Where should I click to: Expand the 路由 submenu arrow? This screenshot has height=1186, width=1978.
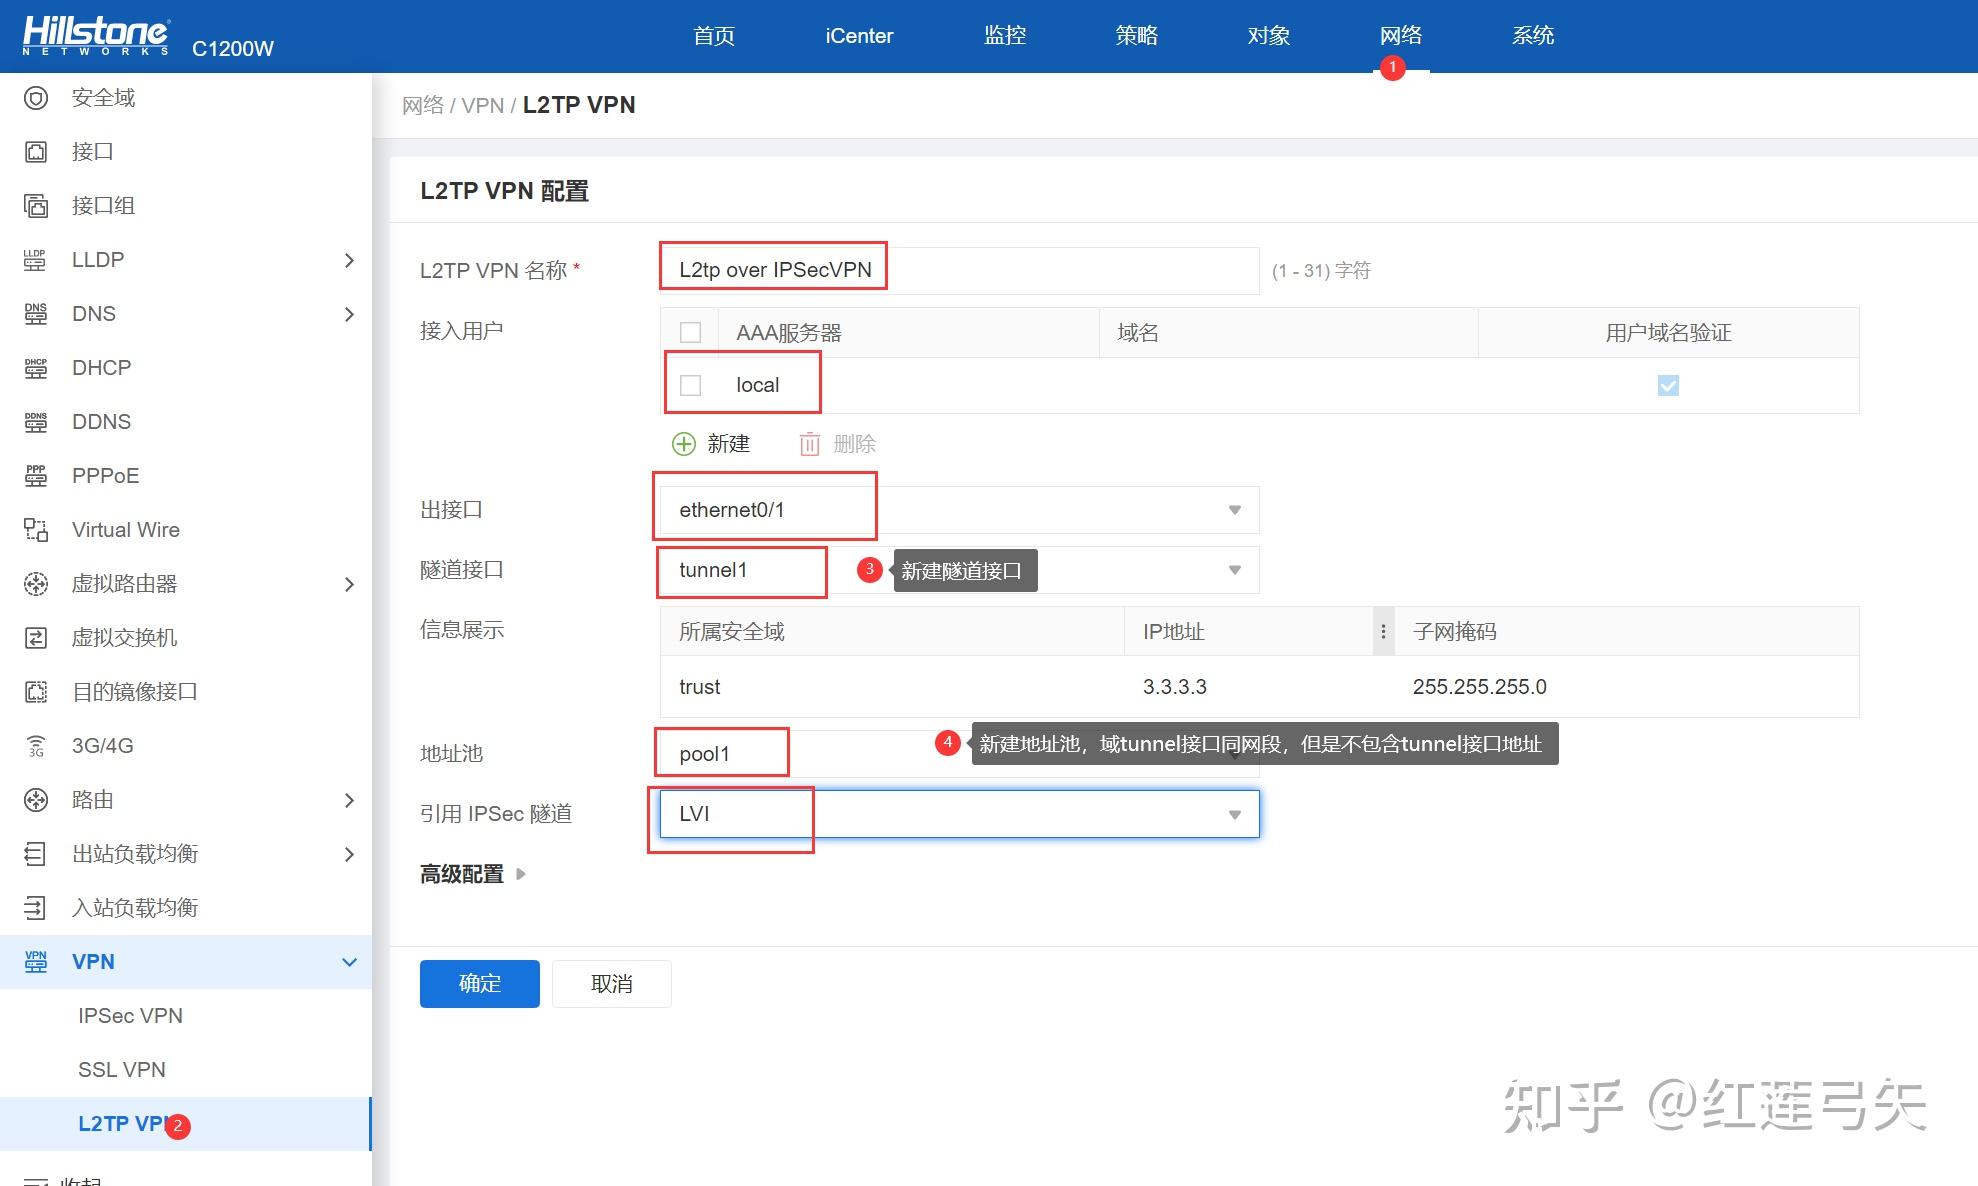click(349, 800)
